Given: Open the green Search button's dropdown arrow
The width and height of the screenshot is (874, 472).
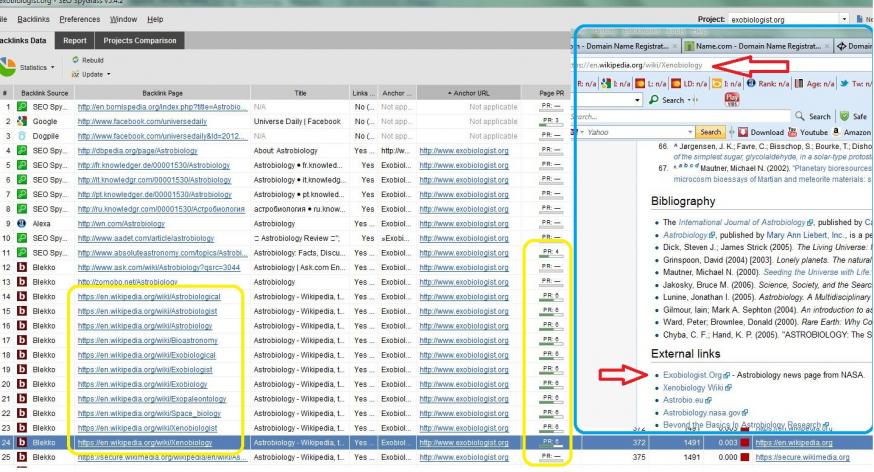Looking at the screenshot, I should pos(690,100).
